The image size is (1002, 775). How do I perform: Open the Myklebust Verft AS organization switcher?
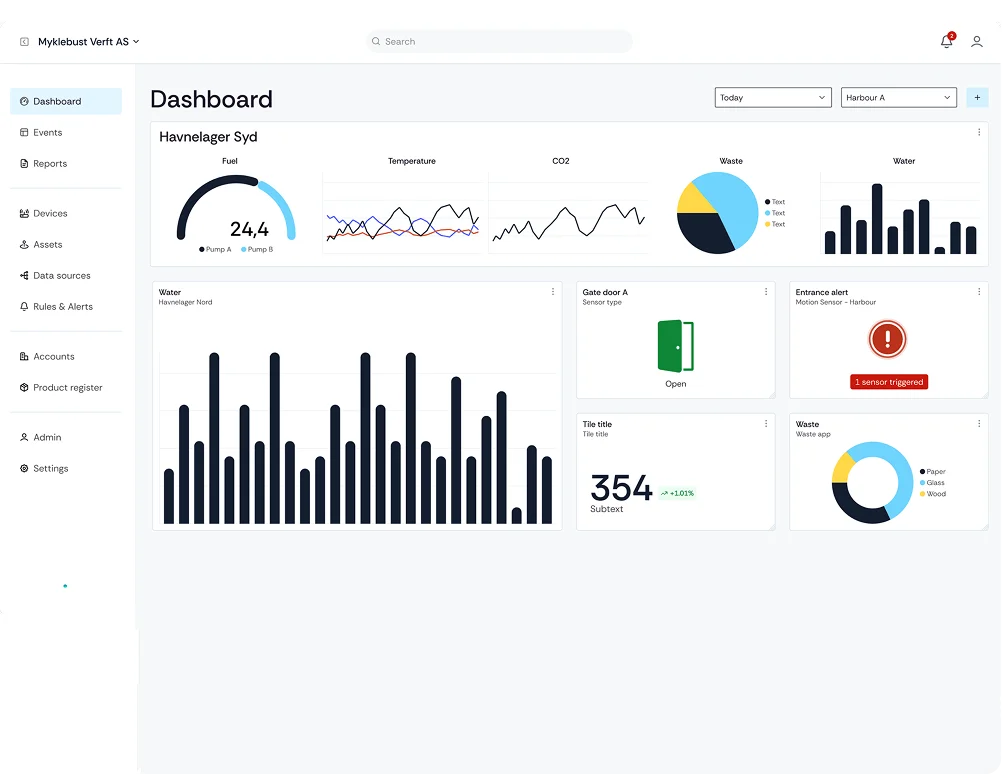(88, 42)
